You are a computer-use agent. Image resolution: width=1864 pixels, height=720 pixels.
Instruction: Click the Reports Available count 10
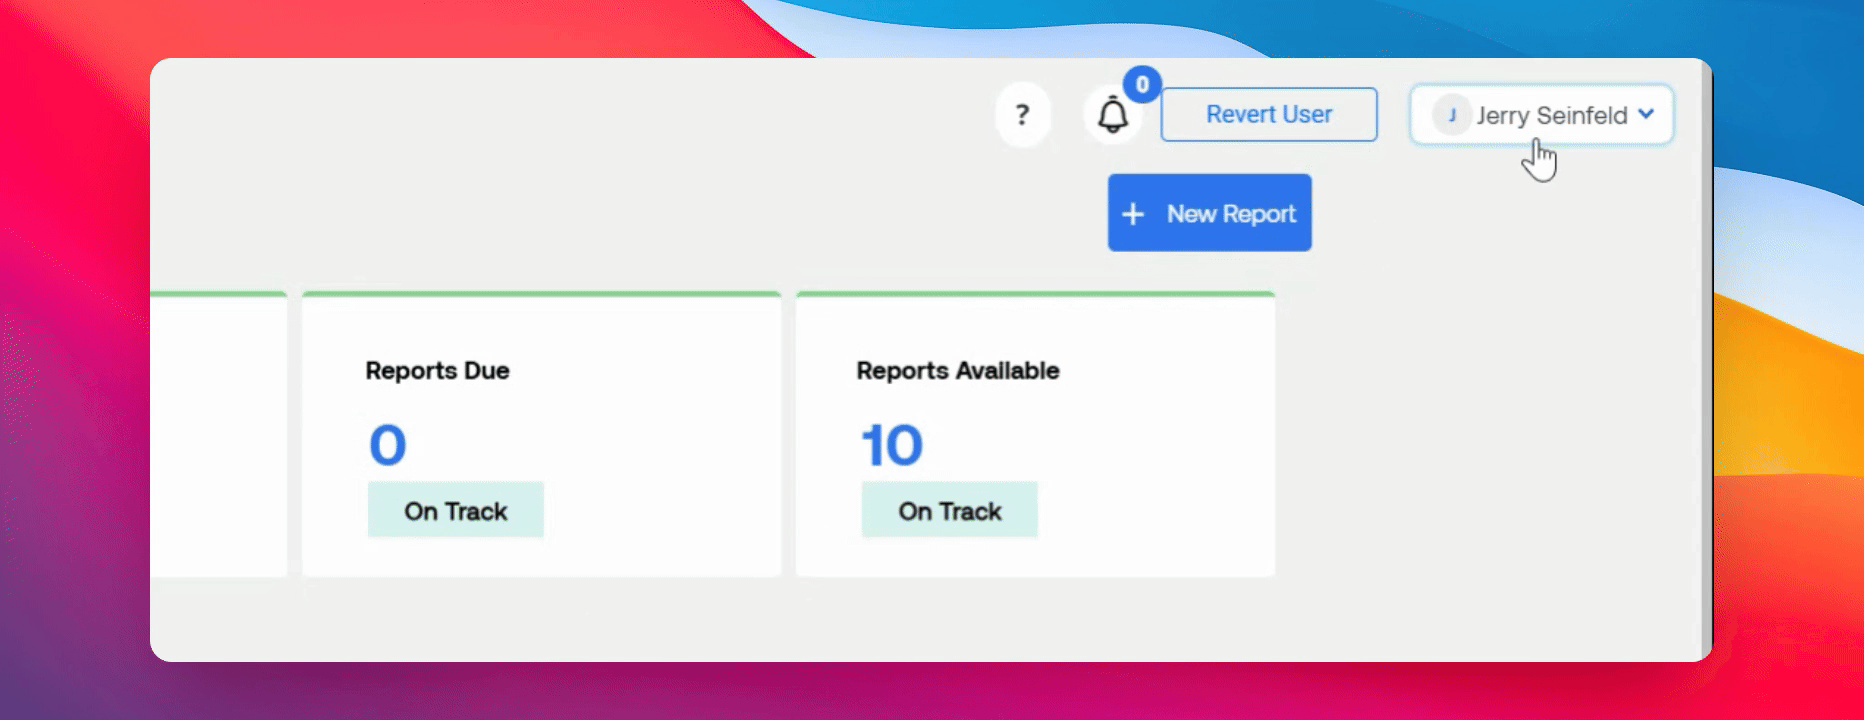892,445
